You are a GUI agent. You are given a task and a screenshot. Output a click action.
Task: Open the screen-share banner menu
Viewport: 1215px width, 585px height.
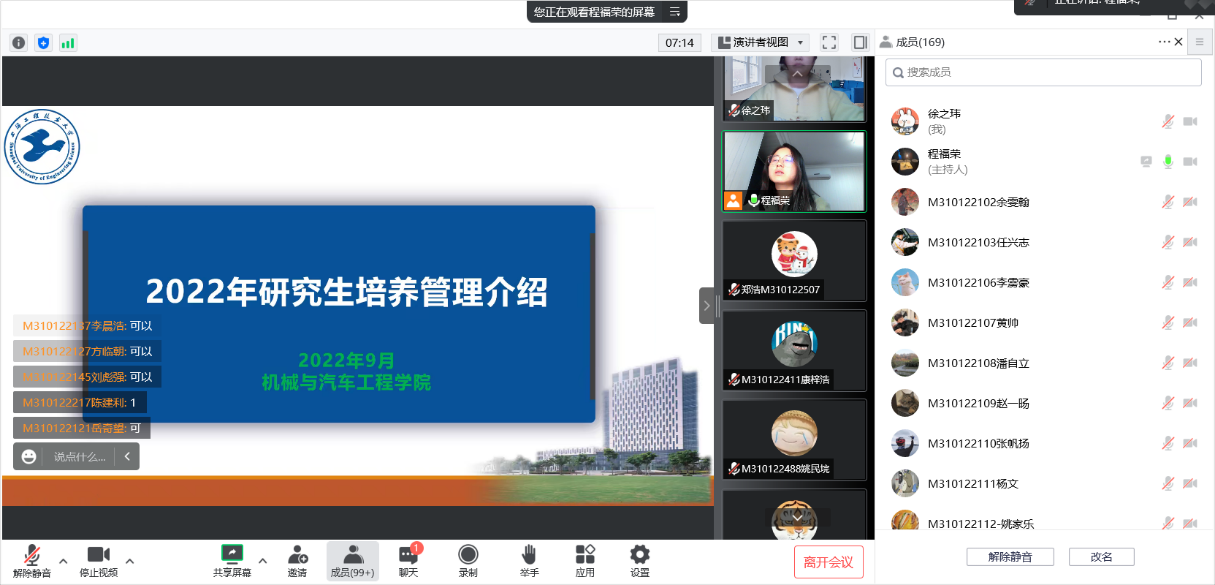click(675, 11)
